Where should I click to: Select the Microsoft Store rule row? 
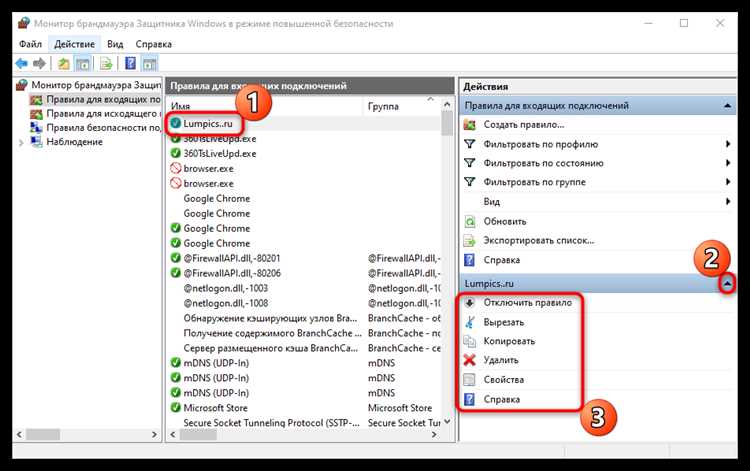(304, 408)
